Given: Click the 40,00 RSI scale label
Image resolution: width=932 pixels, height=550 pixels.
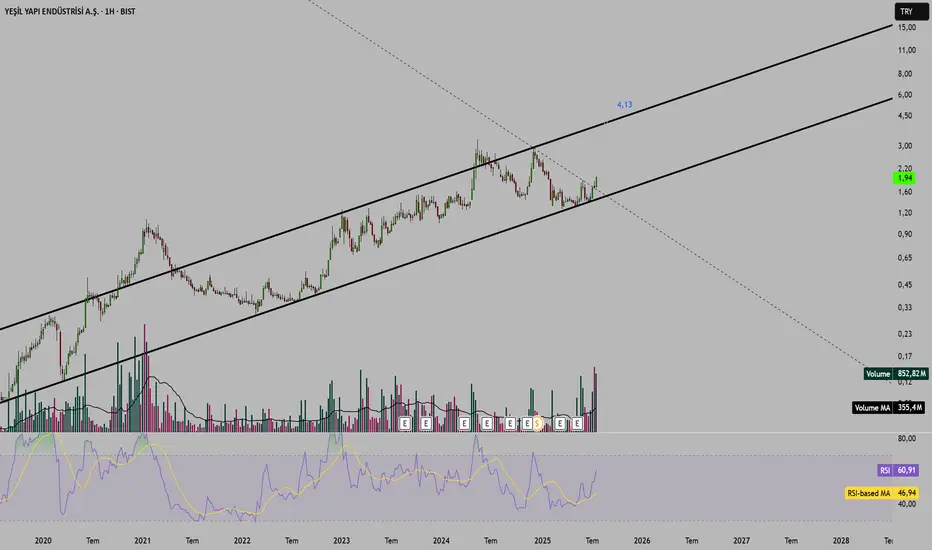Looking at the screenshot, I should tap(906, 504).
